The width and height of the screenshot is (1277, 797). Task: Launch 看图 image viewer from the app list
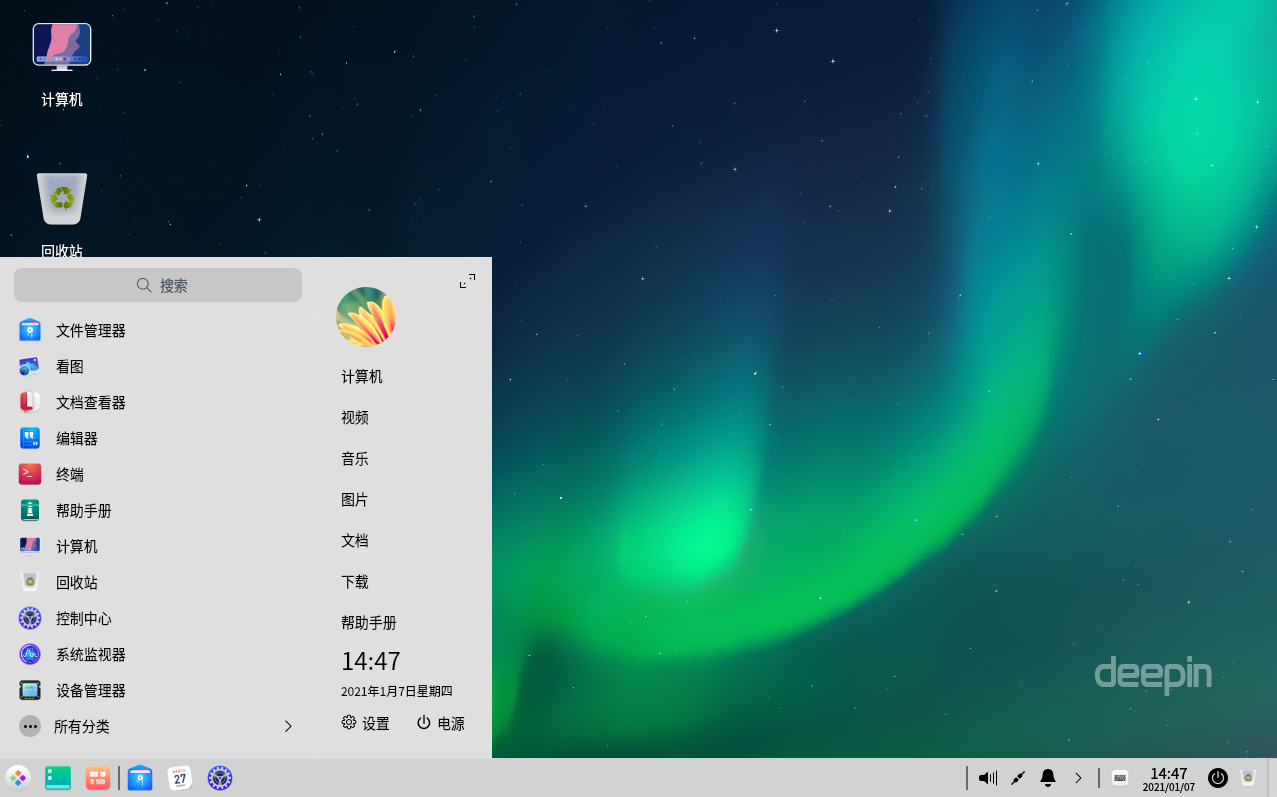(70, 367)
